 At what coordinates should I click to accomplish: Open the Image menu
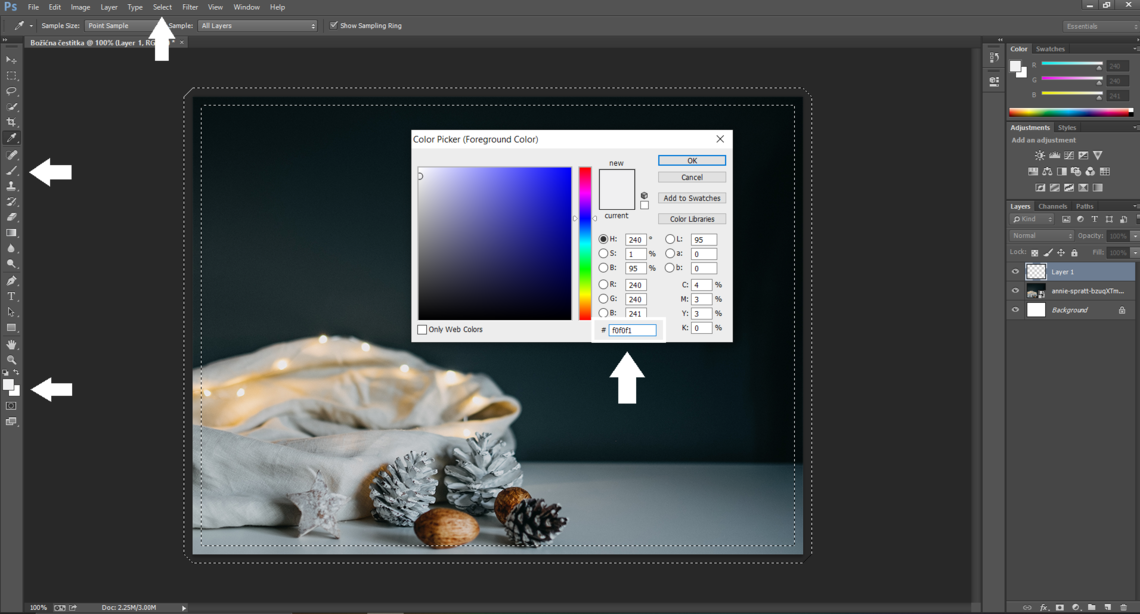(x=80, y=7)
